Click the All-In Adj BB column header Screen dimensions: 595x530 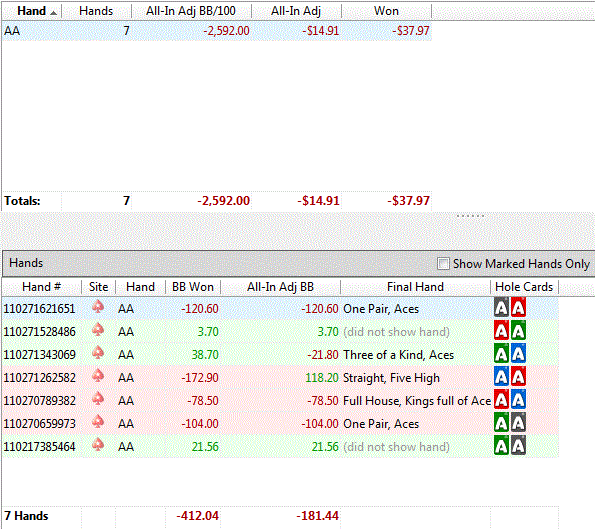click(x=280, y=287)
